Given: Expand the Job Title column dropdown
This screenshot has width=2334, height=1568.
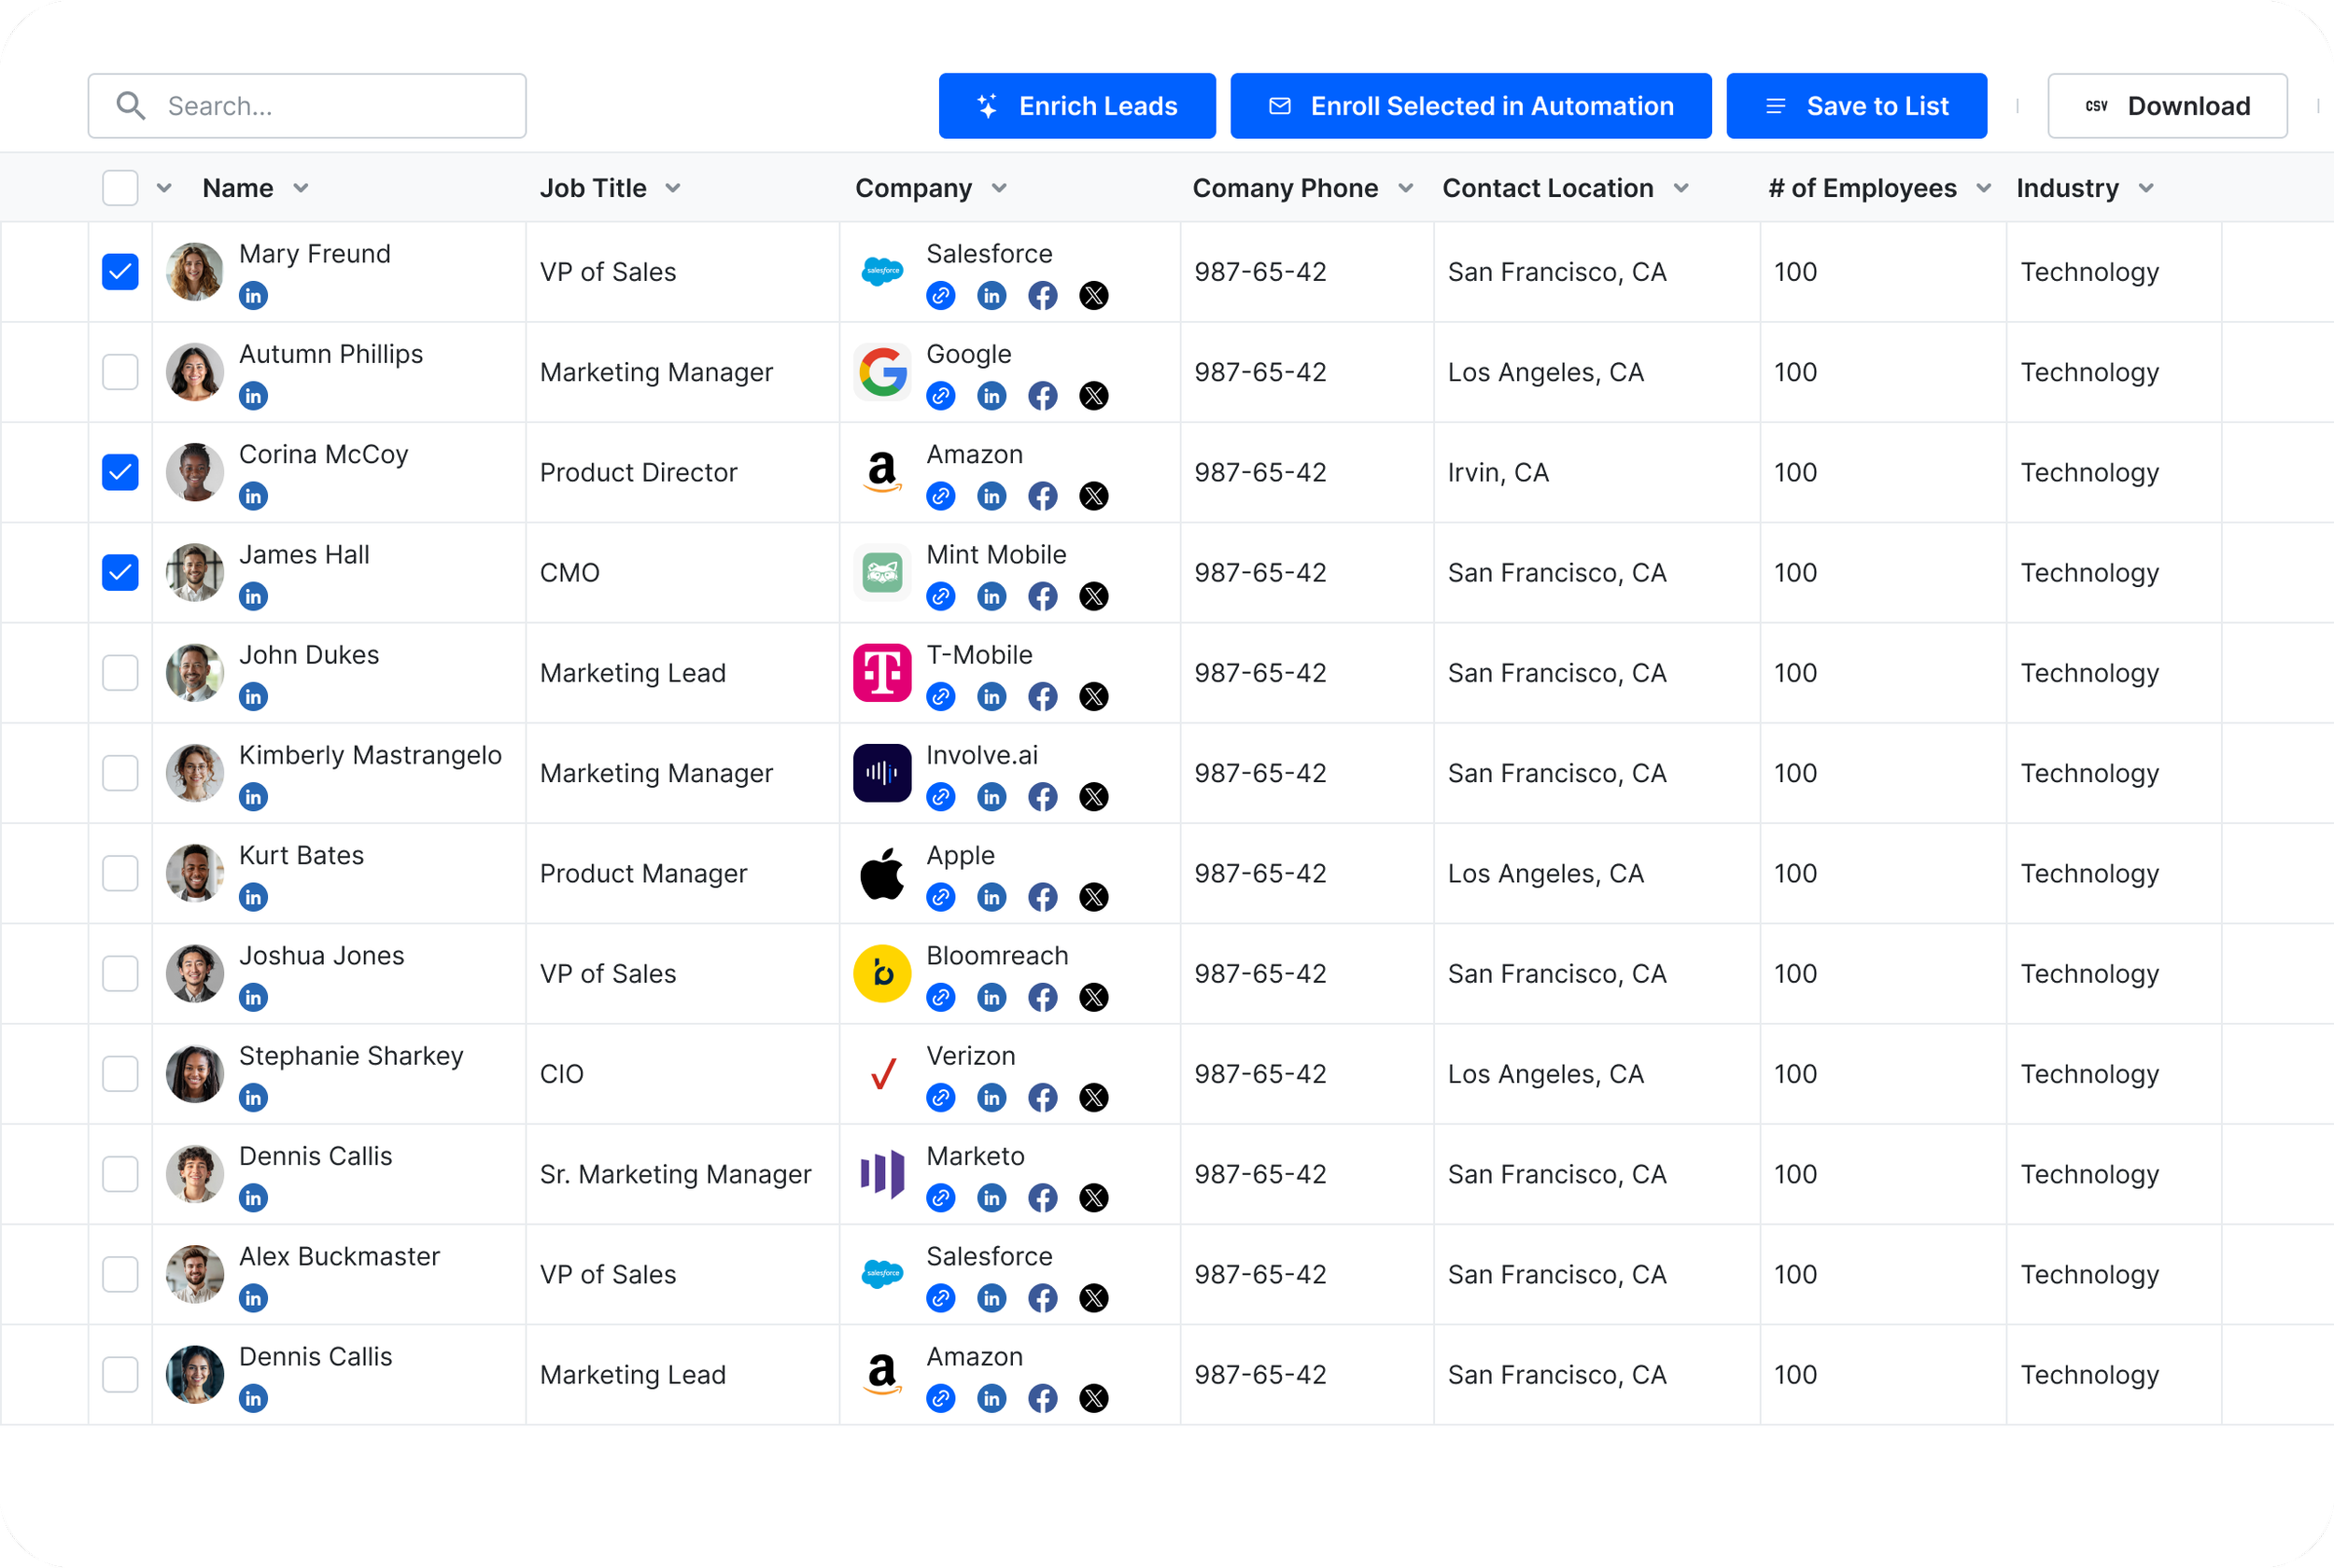Looking at the screenshot, I should tap(673, 188).
